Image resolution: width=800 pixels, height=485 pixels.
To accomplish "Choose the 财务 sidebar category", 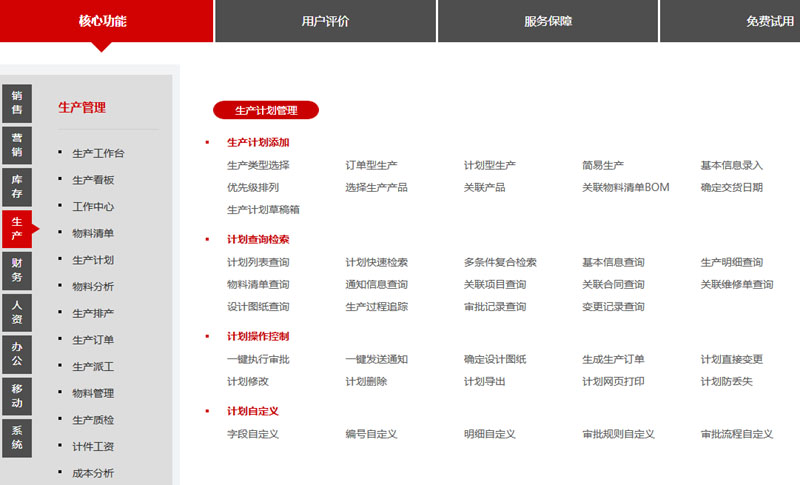I will point(17,270).
